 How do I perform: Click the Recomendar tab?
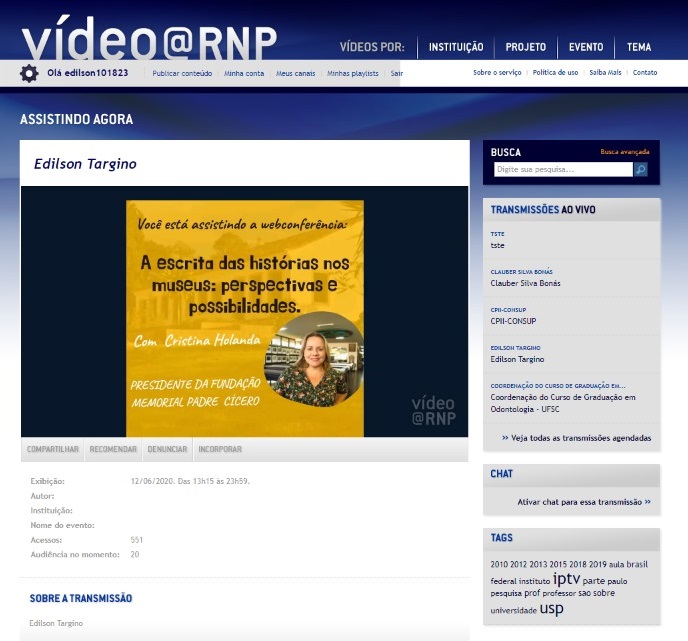[x=113, y=450]
